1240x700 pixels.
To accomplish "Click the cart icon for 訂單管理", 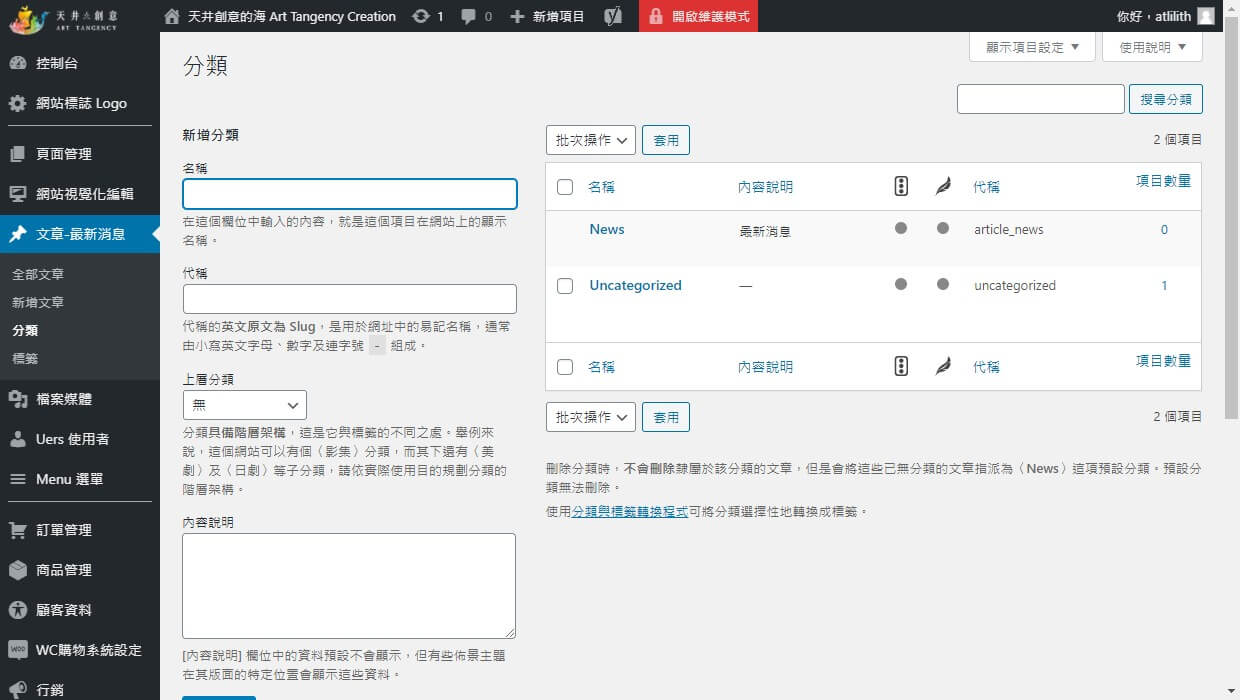I will click(17, 530).
